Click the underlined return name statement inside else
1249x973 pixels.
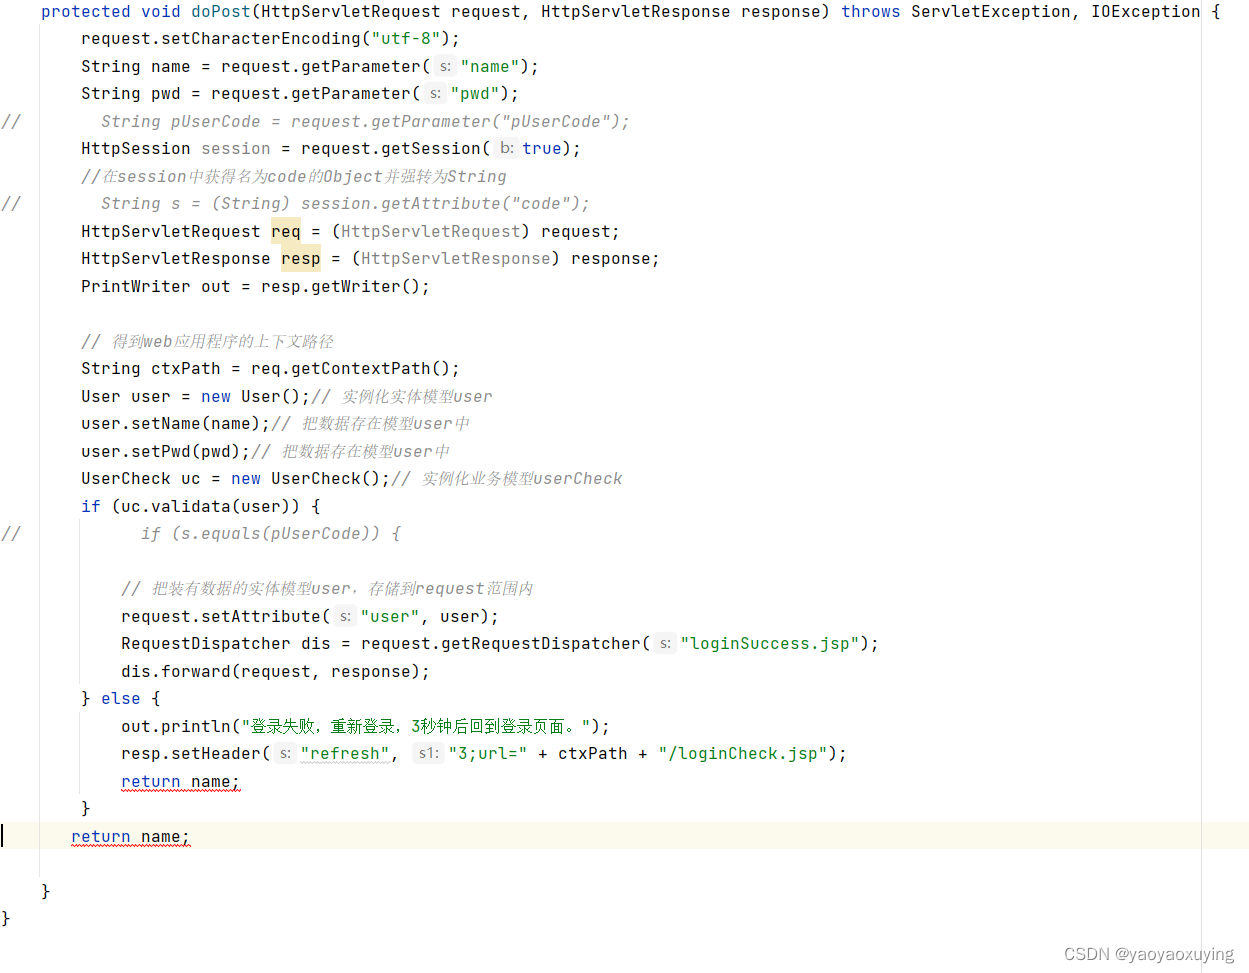pyautogui.click(x=180, y=781)
